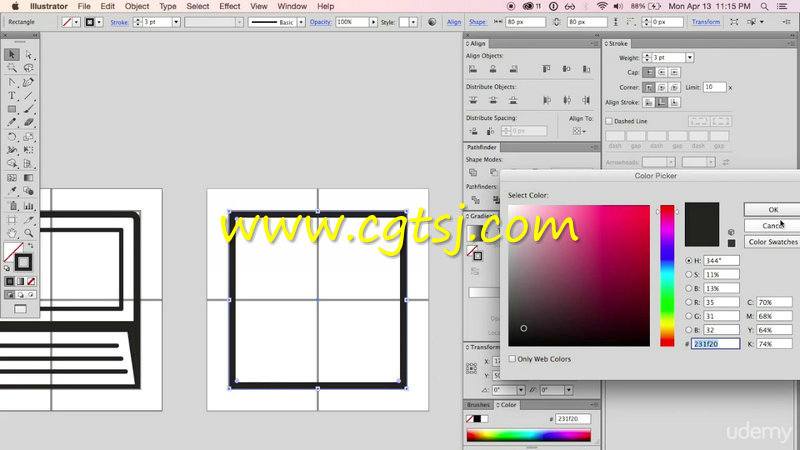Set paint to None in toolbox
This screenshot has width=800, height=450.
[32, 282]
